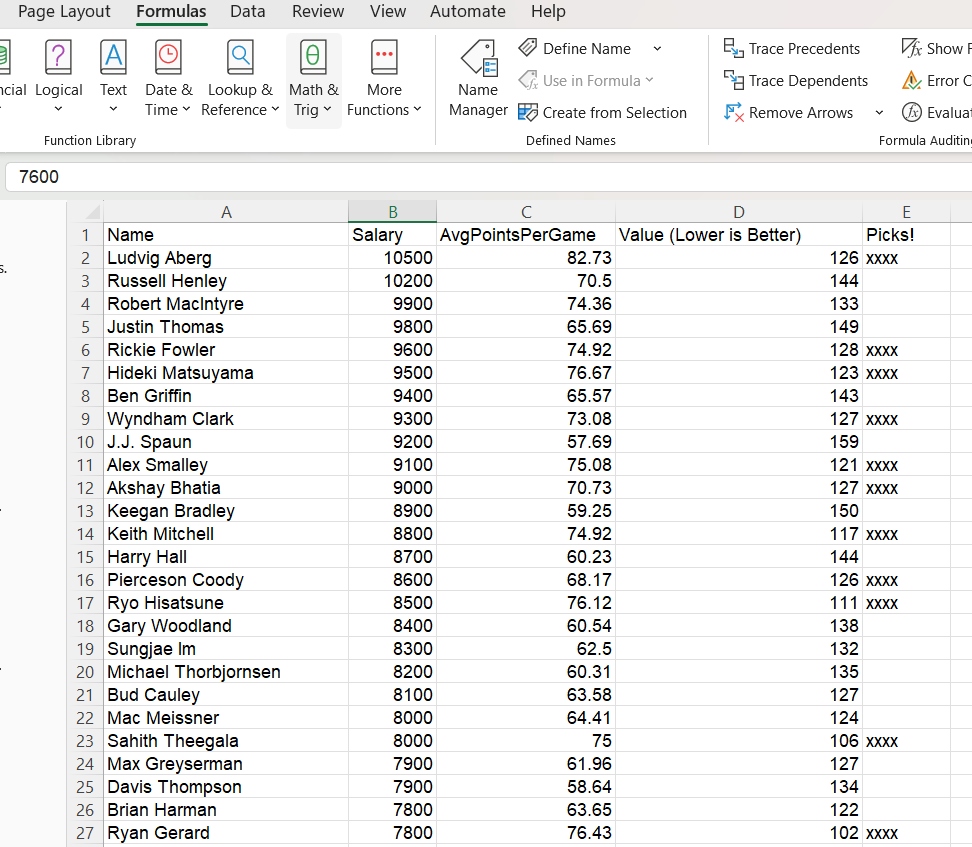
Task: Expand the Logical dropdown chevron
Action: point(58,109)
